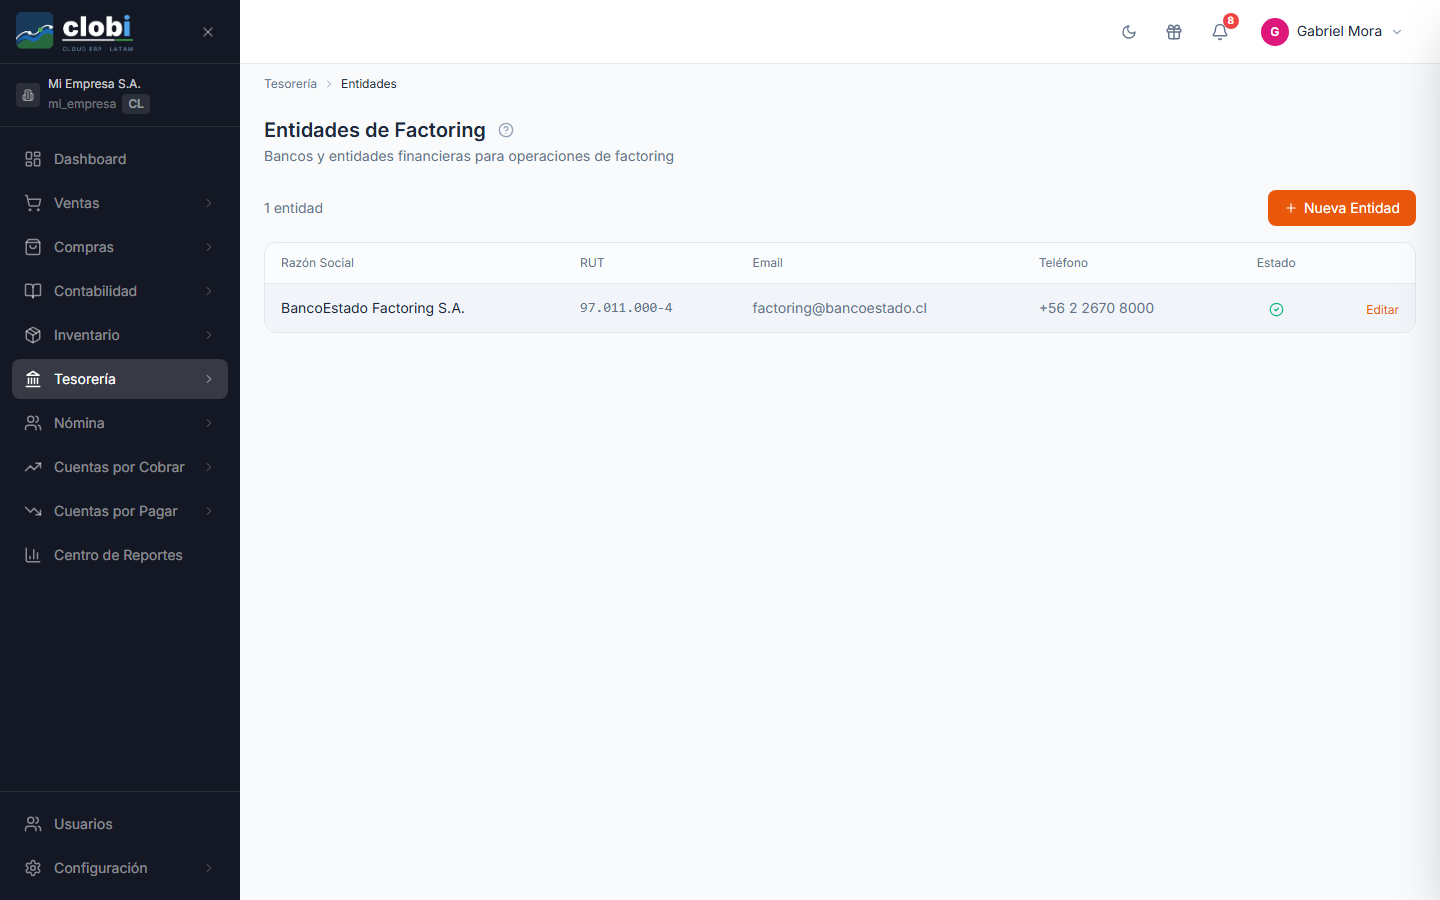Open the Ventas menu item

(x=120, y=203)
